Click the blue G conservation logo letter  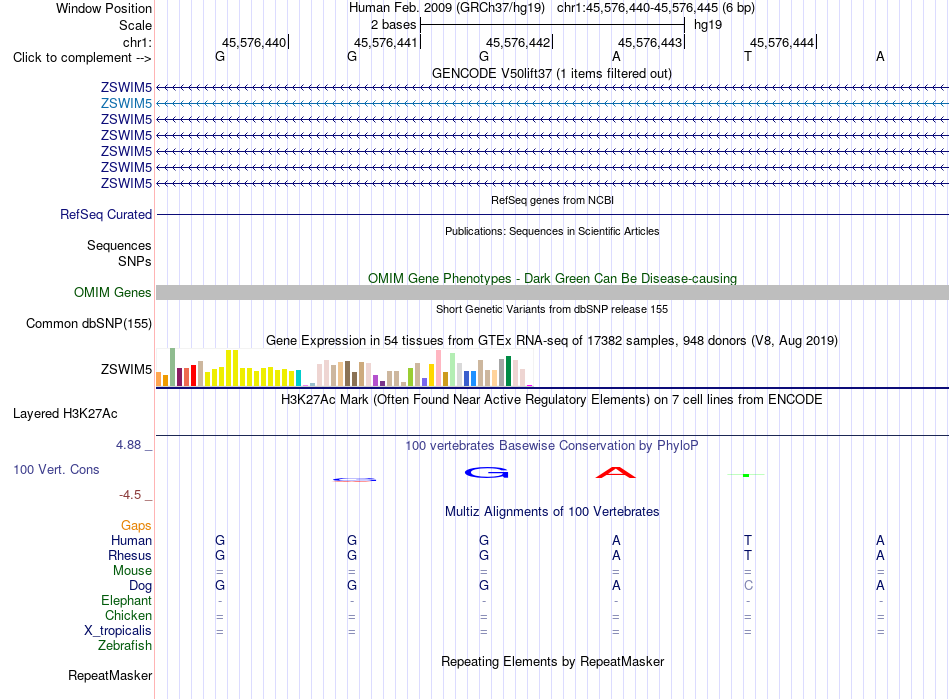(x=487, y=472)
